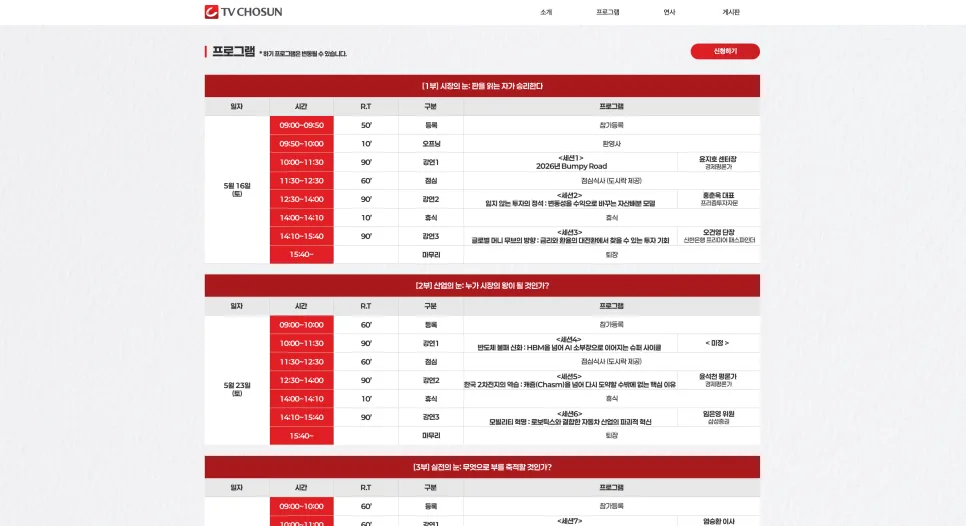Select the 09:00~09:50 time cell
This screenshot has width=966, height=526.
tap(302, 125)
